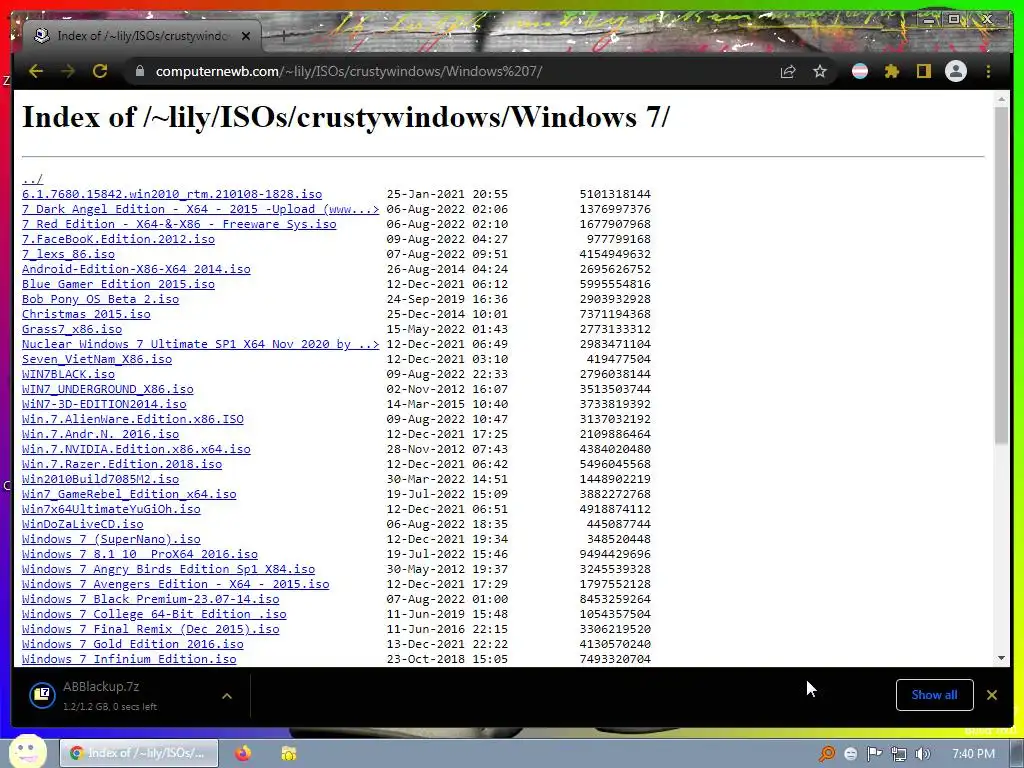1024x768 pixels.
Task: Open the network status tray icon
Action: (x=899, y=754)
